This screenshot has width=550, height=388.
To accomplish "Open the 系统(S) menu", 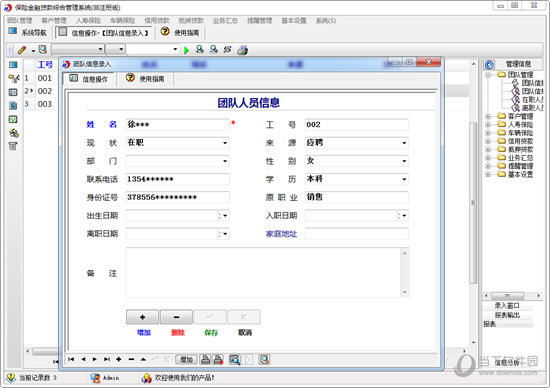I will tap(326, 21).
